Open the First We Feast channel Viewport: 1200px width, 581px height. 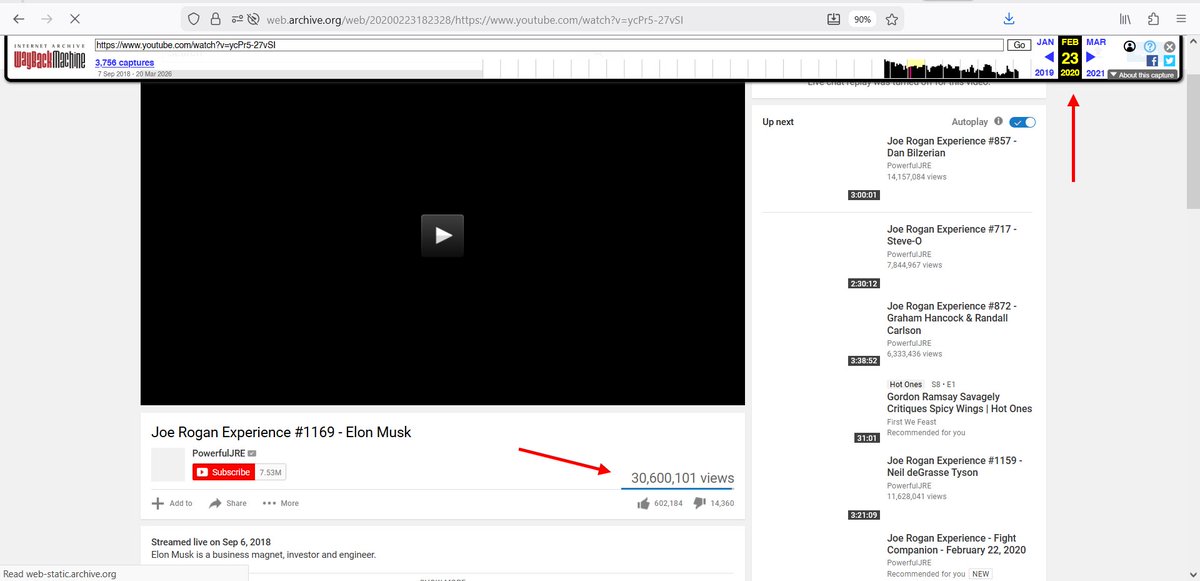pos(912,422)
